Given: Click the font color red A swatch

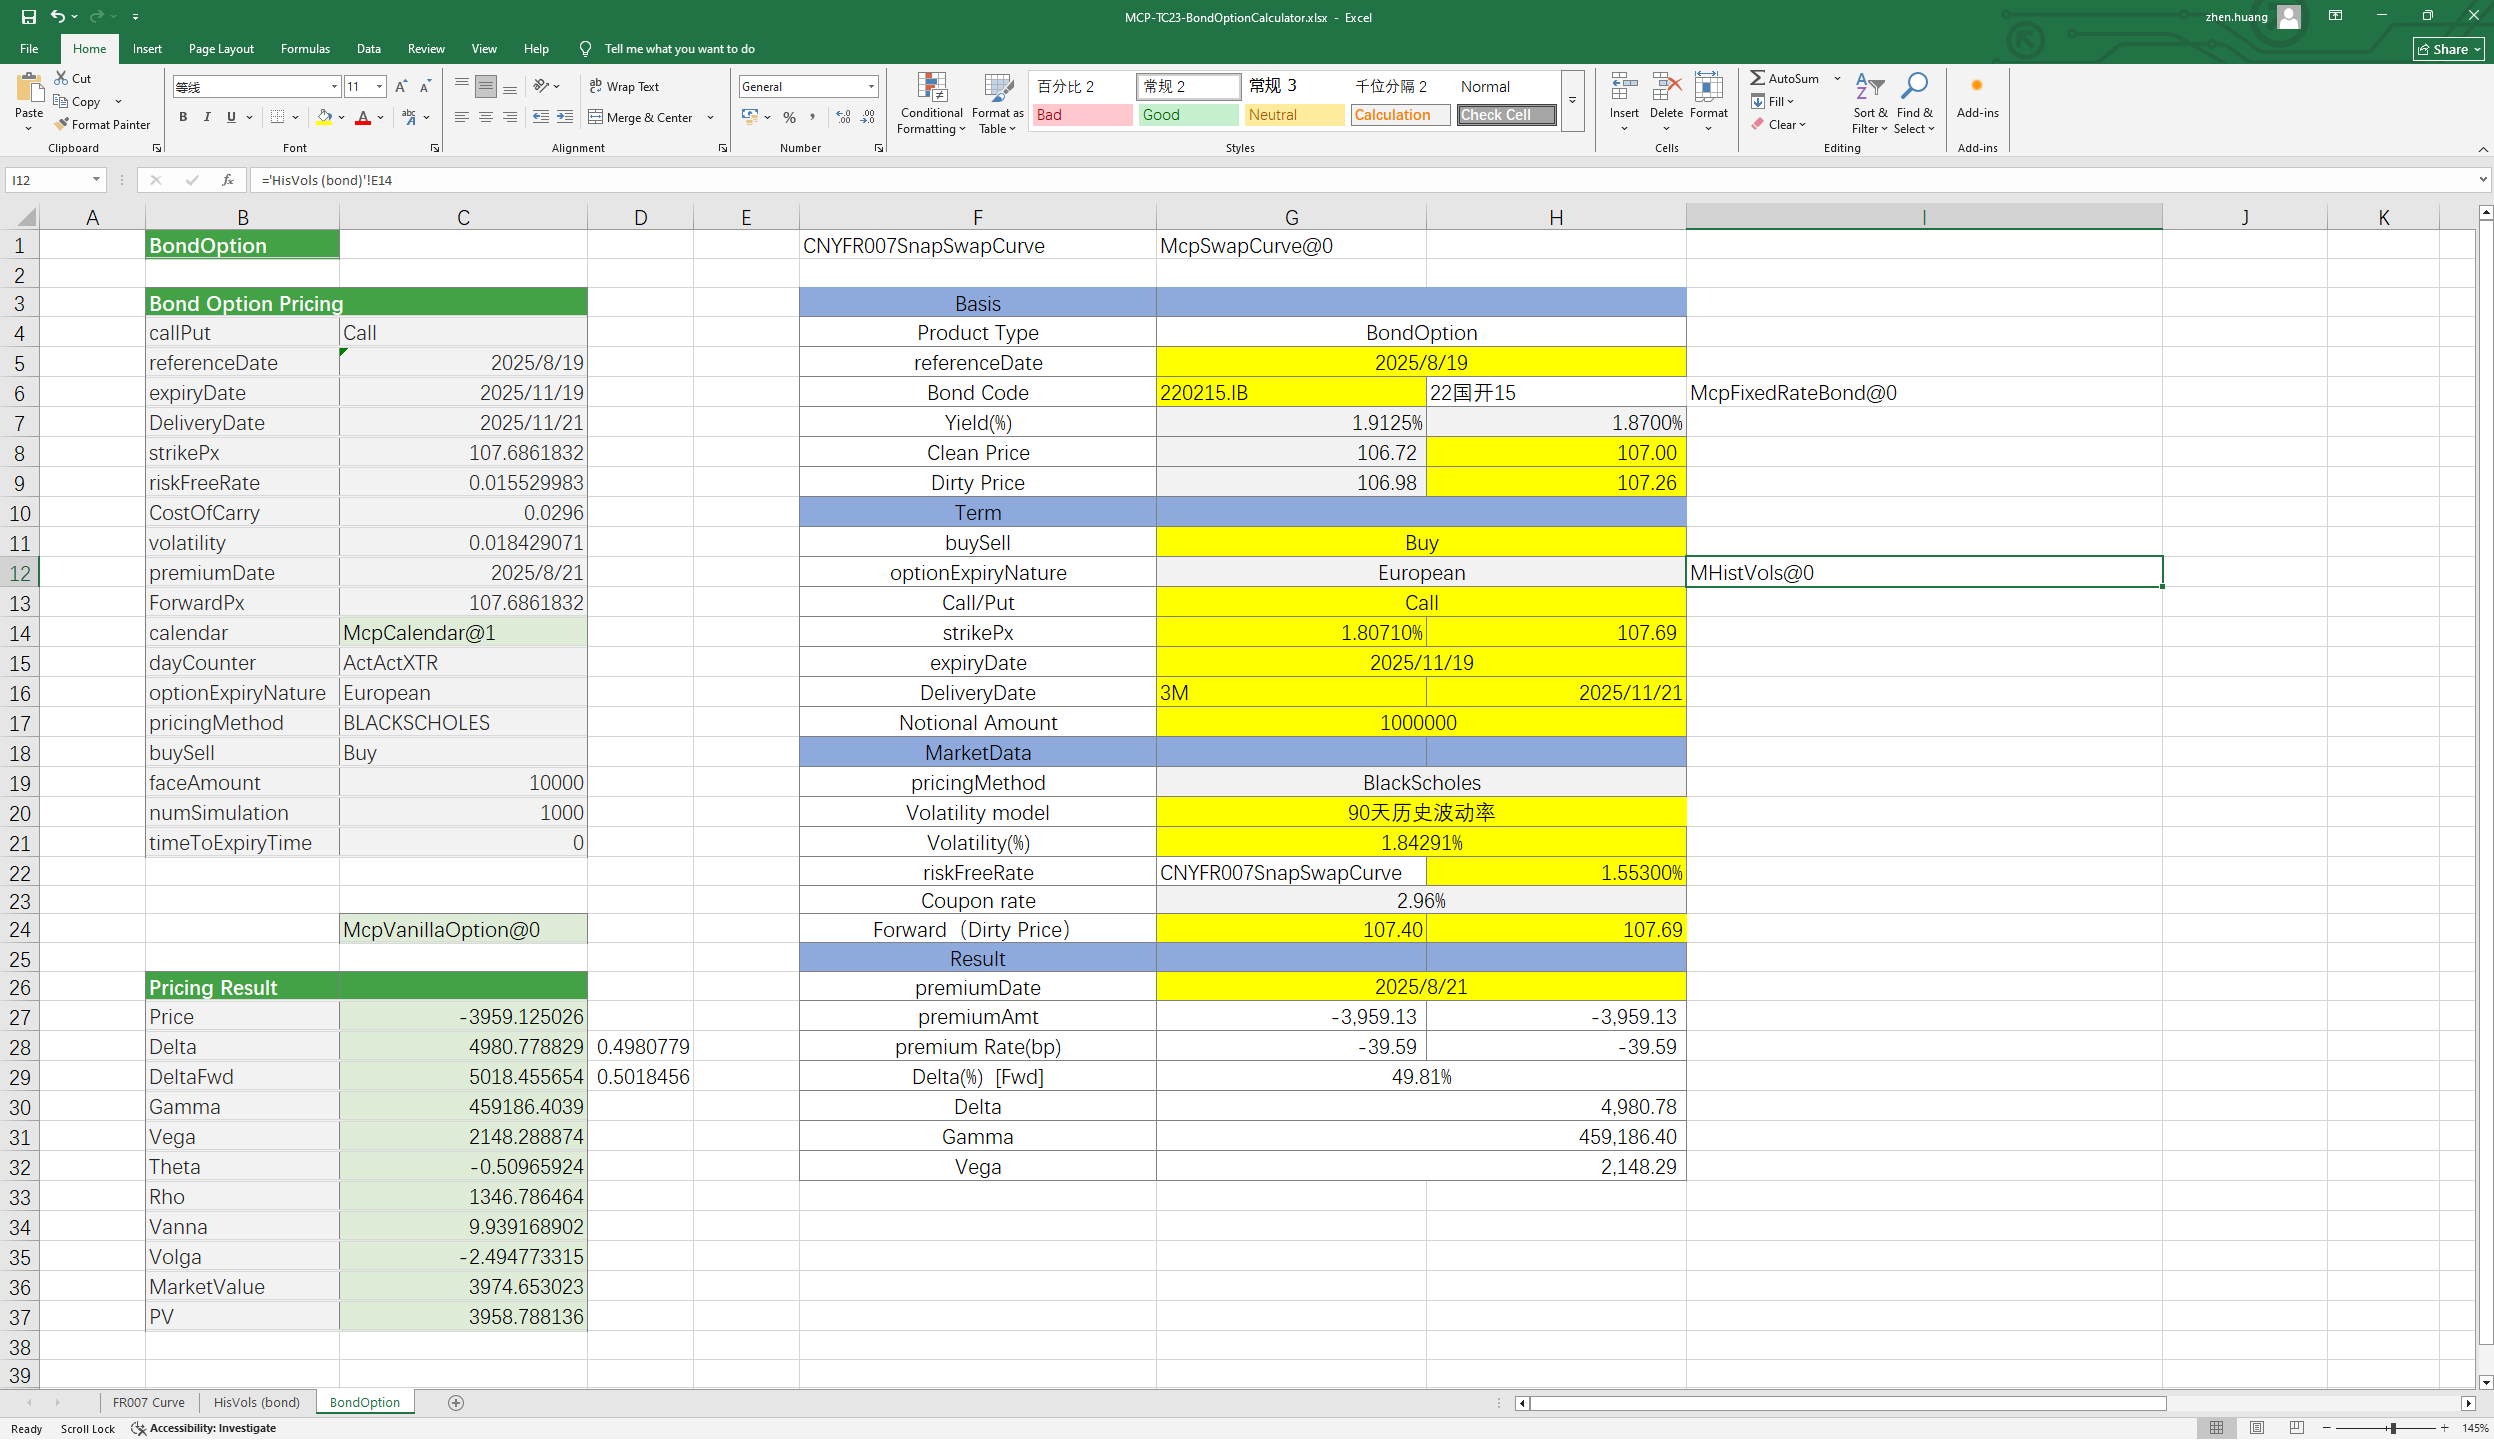Looking at the screenshot, I should tap(363, 118).
